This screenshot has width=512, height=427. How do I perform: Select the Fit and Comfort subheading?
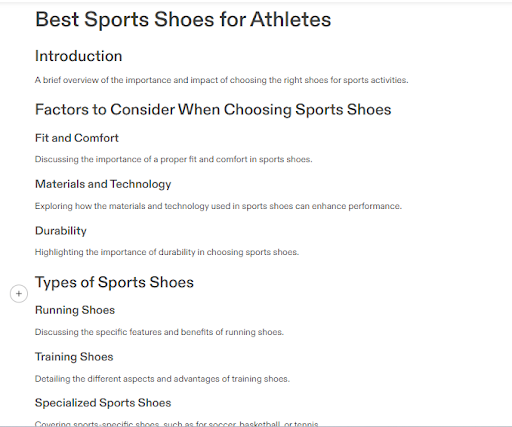pyautogui.click(x=77, y=138)
